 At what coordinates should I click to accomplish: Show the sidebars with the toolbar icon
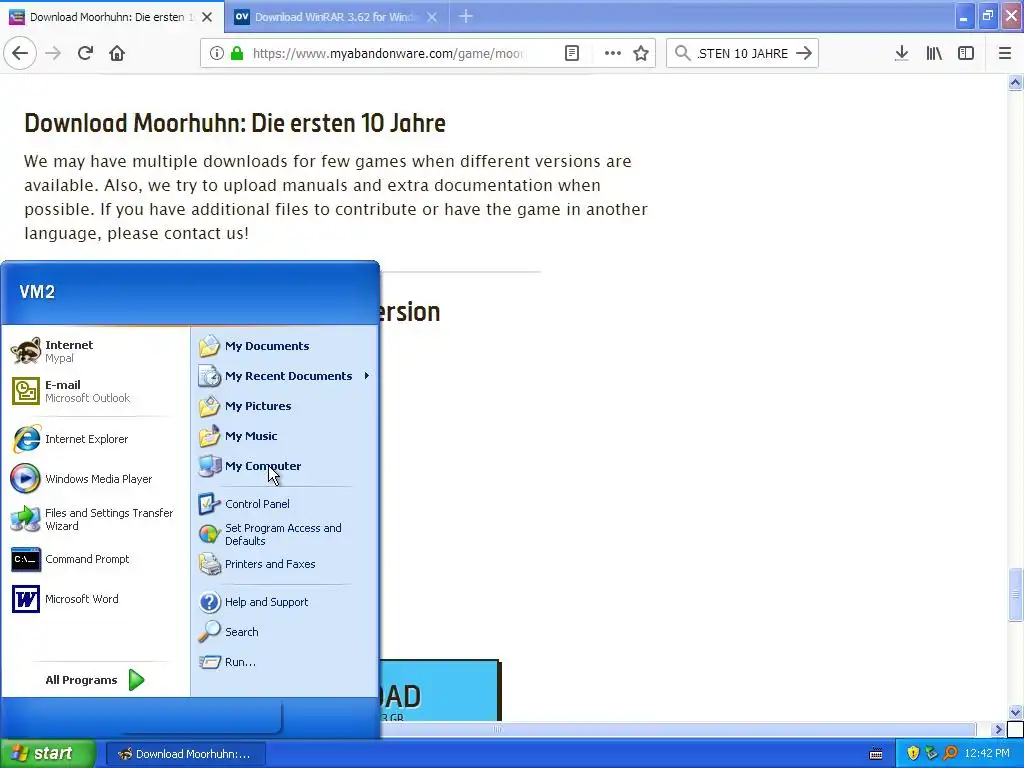click(966, 53)
